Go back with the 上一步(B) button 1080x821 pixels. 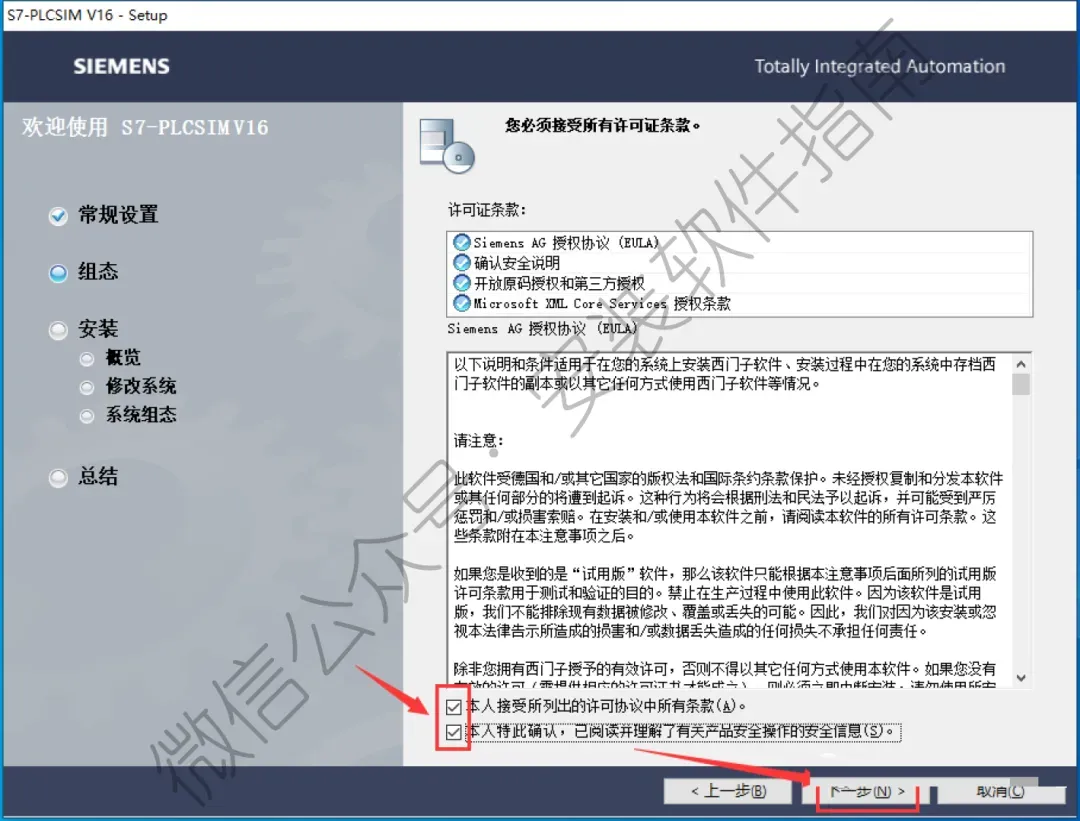[x=728, y=791]
